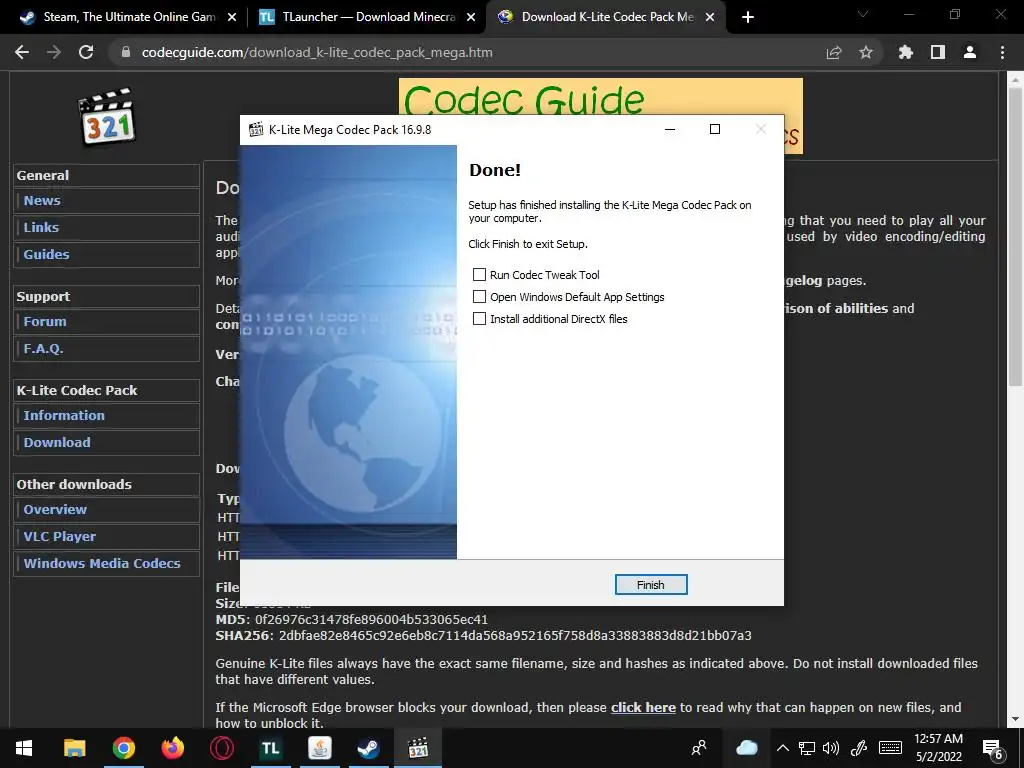Launch Firefox from taskbar

coord(172,748)
